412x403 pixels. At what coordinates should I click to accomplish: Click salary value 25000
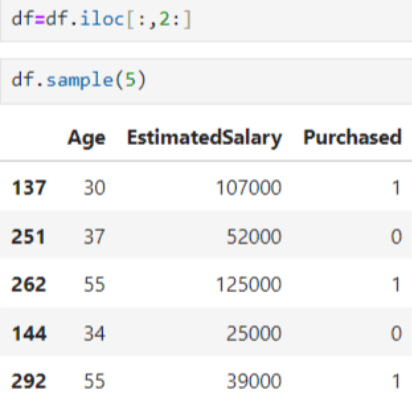pyautogui.click(x=254, y=333)
